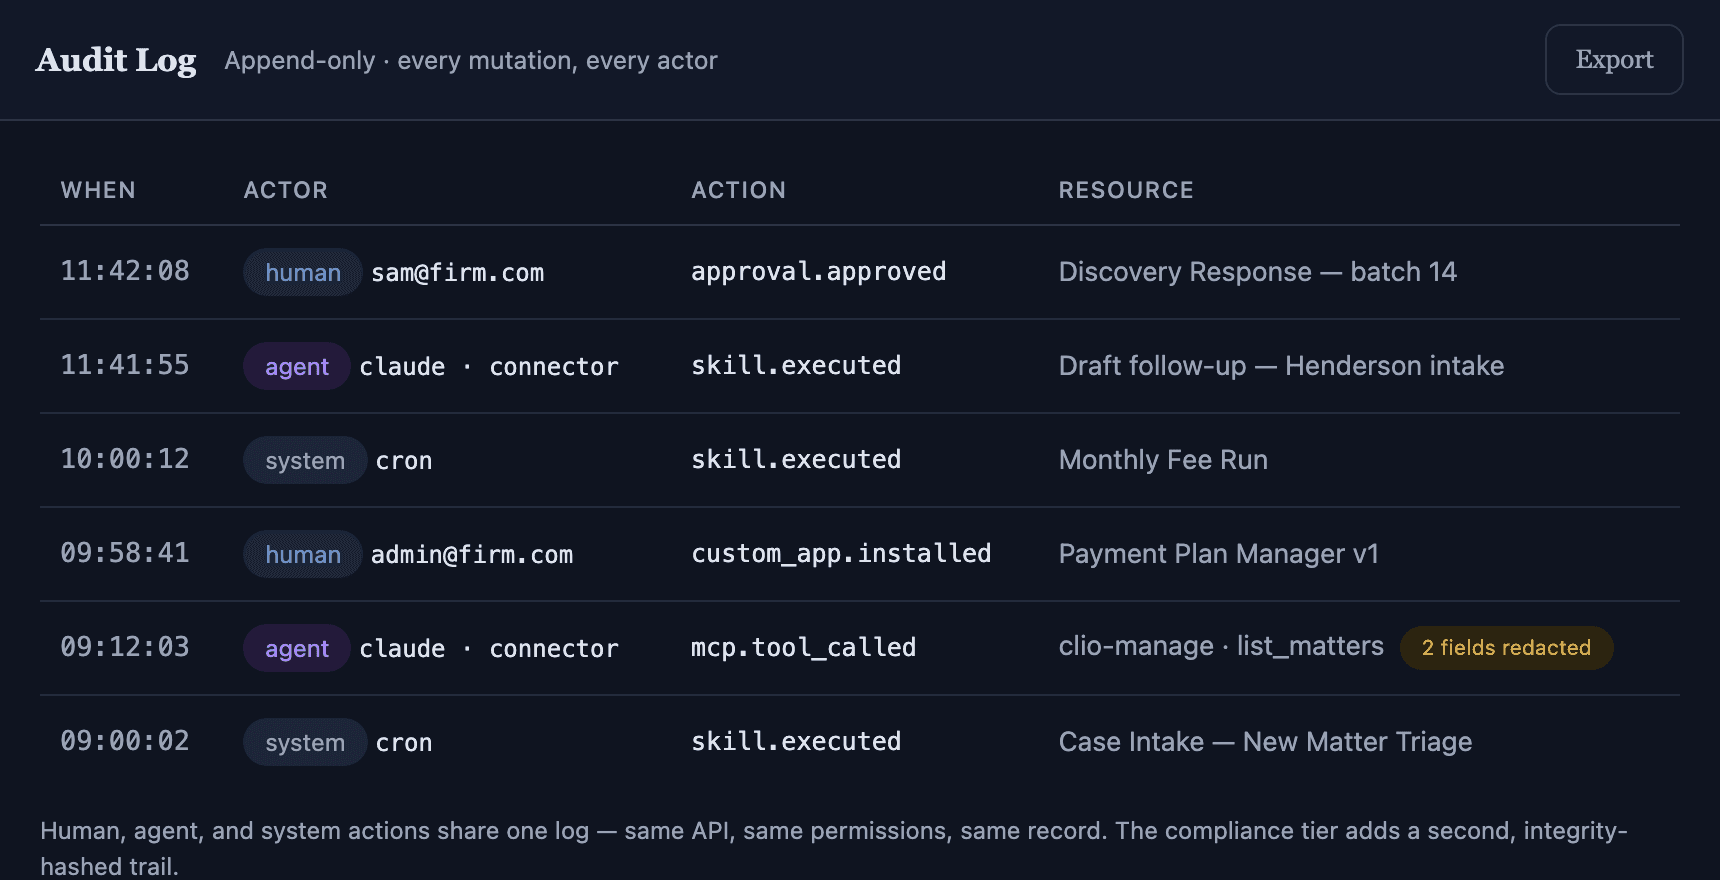The height and width of the screenshot is (880, 1720).
Task: Click the Export button
Action: (1614, 60)
